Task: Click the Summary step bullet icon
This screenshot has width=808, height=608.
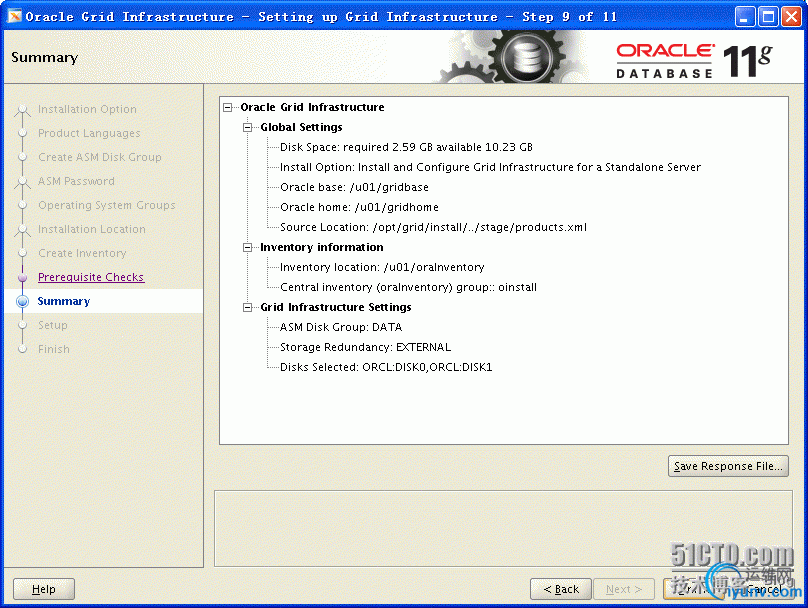Action: click(23, 301)
